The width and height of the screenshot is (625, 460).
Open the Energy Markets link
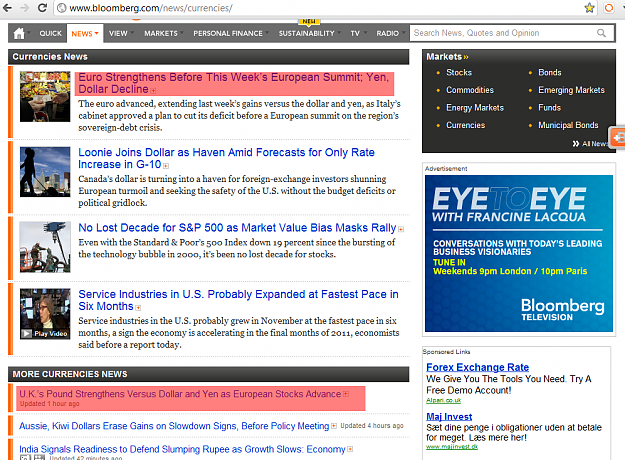click(x=475, y=108)
